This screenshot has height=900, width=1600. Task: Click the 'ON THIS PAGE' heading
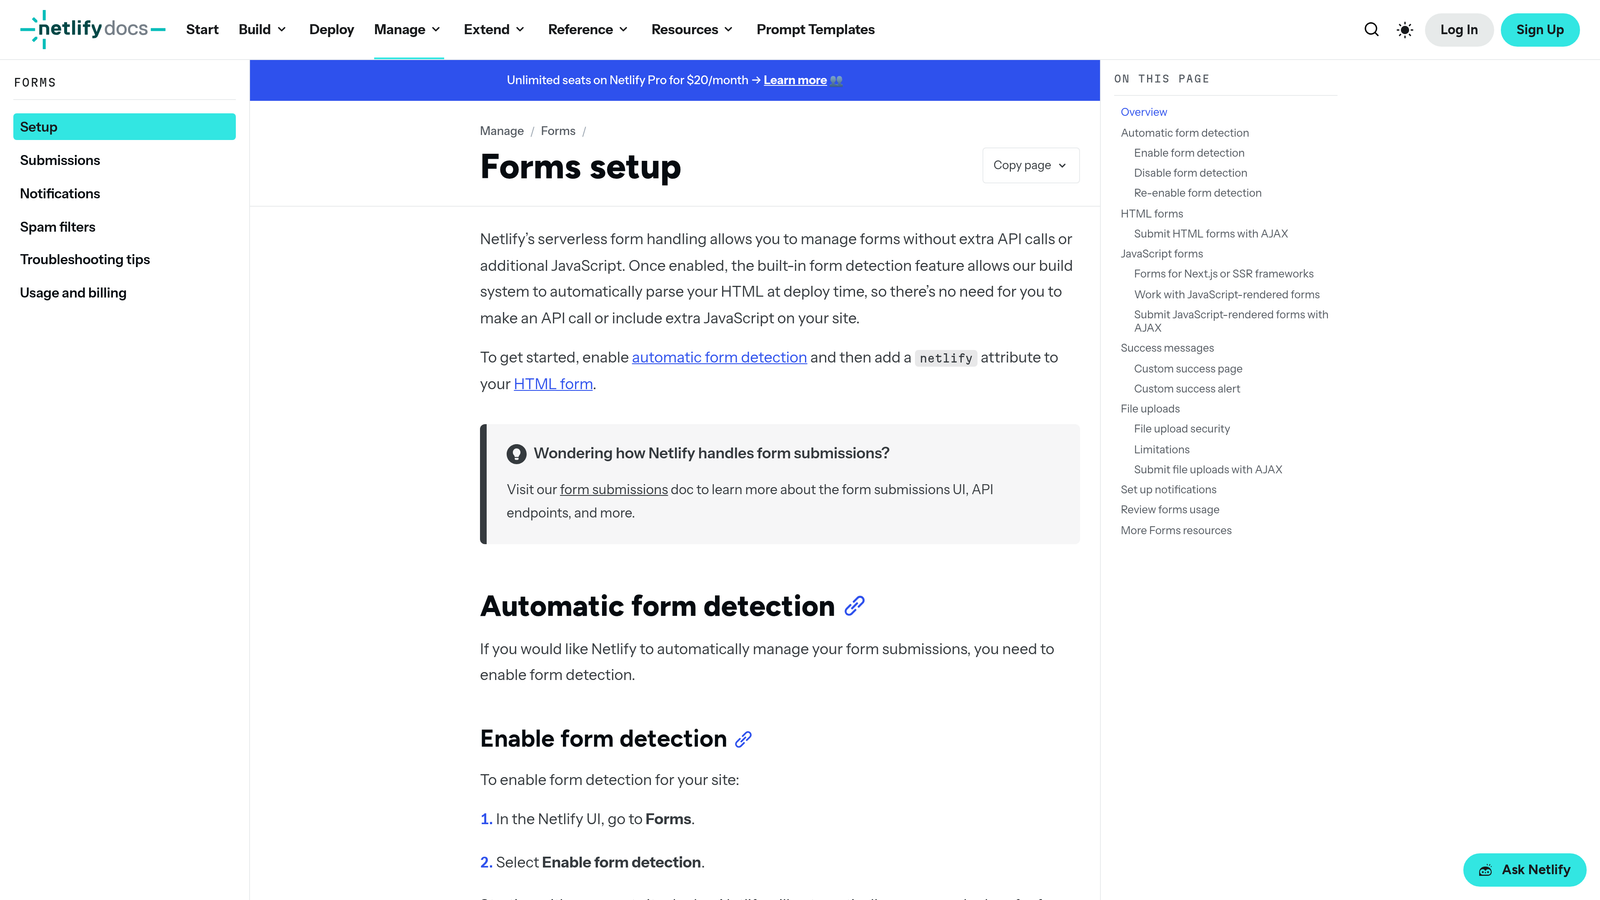pyautogui.click(x=1162, y=79)
